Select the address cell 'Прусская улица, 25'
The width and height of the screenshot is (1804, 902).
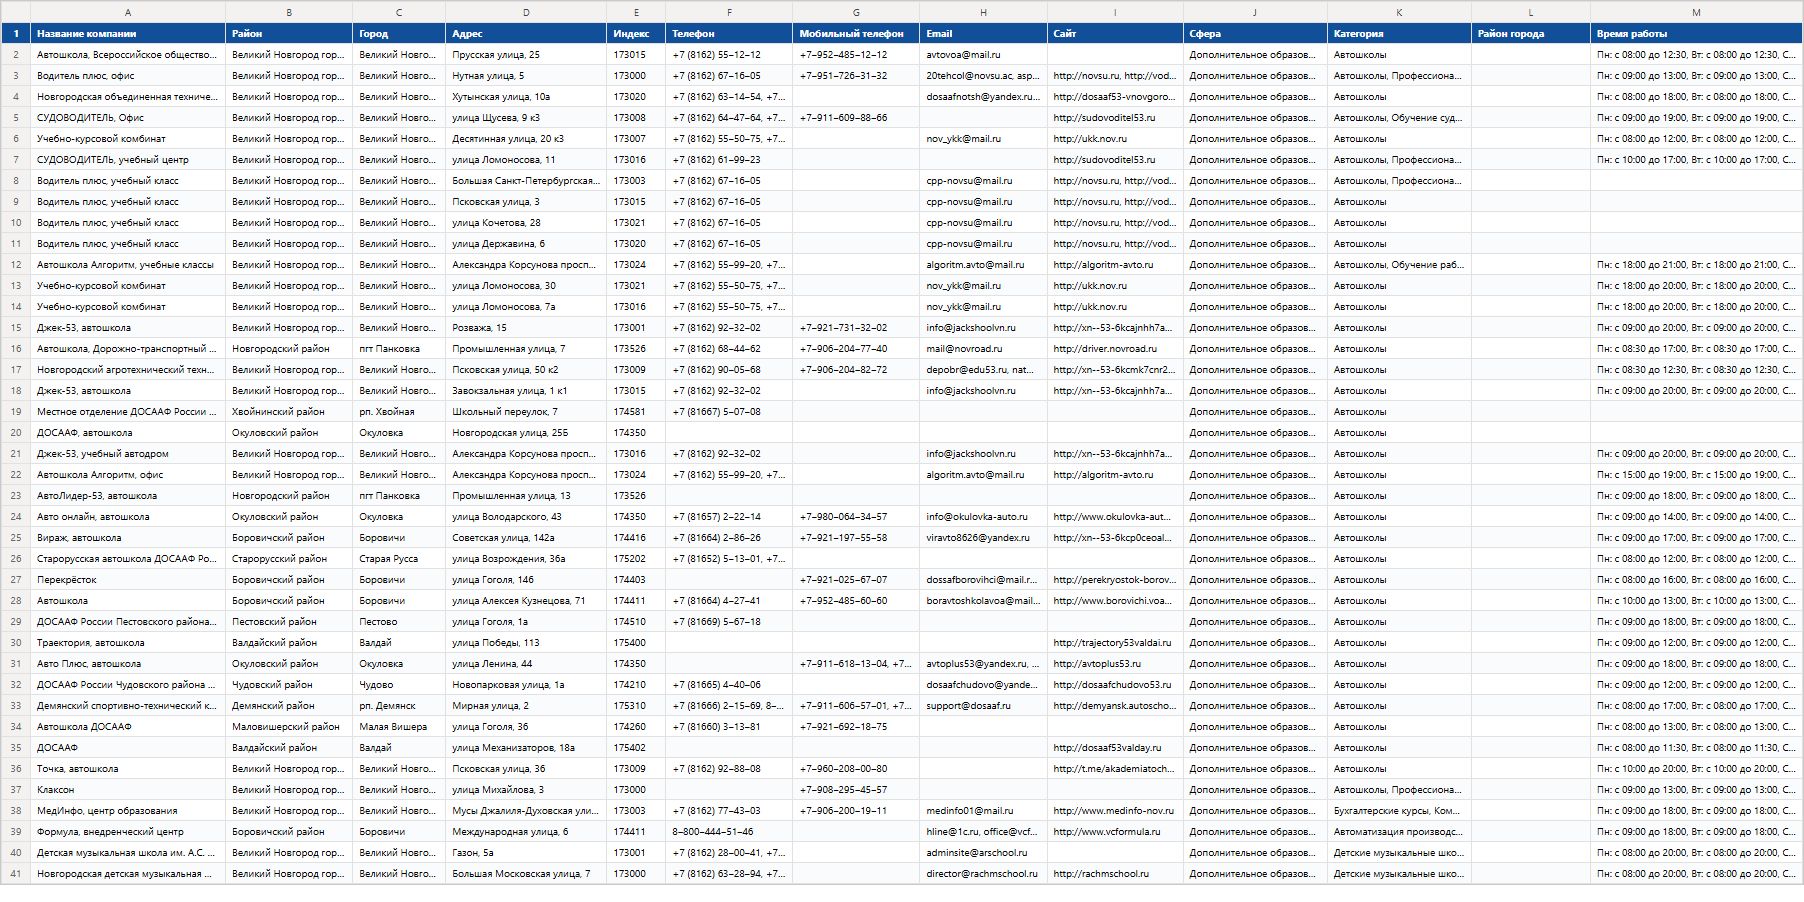(526, 55)
